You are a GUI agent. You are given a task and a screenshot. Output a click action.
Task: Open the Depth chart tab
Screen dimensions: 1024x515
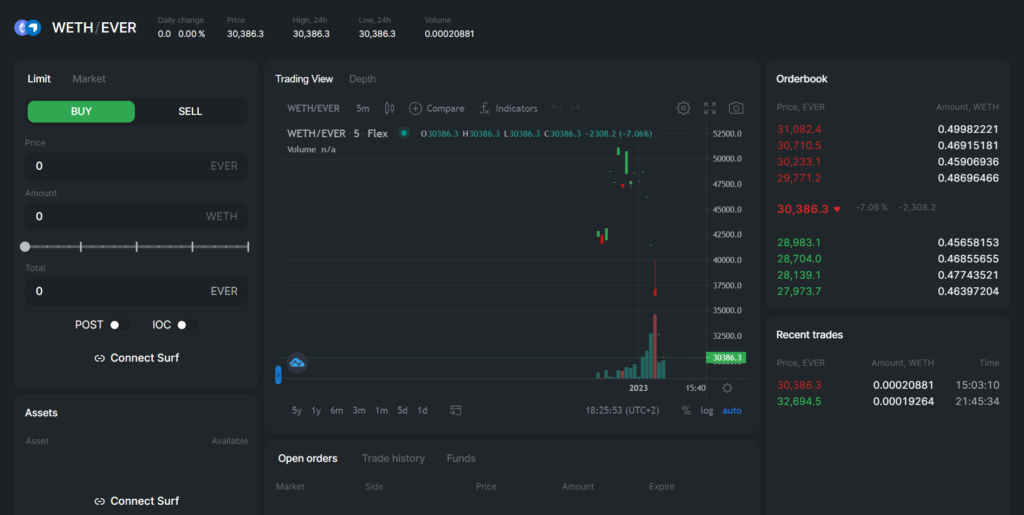tap(362, 79)
